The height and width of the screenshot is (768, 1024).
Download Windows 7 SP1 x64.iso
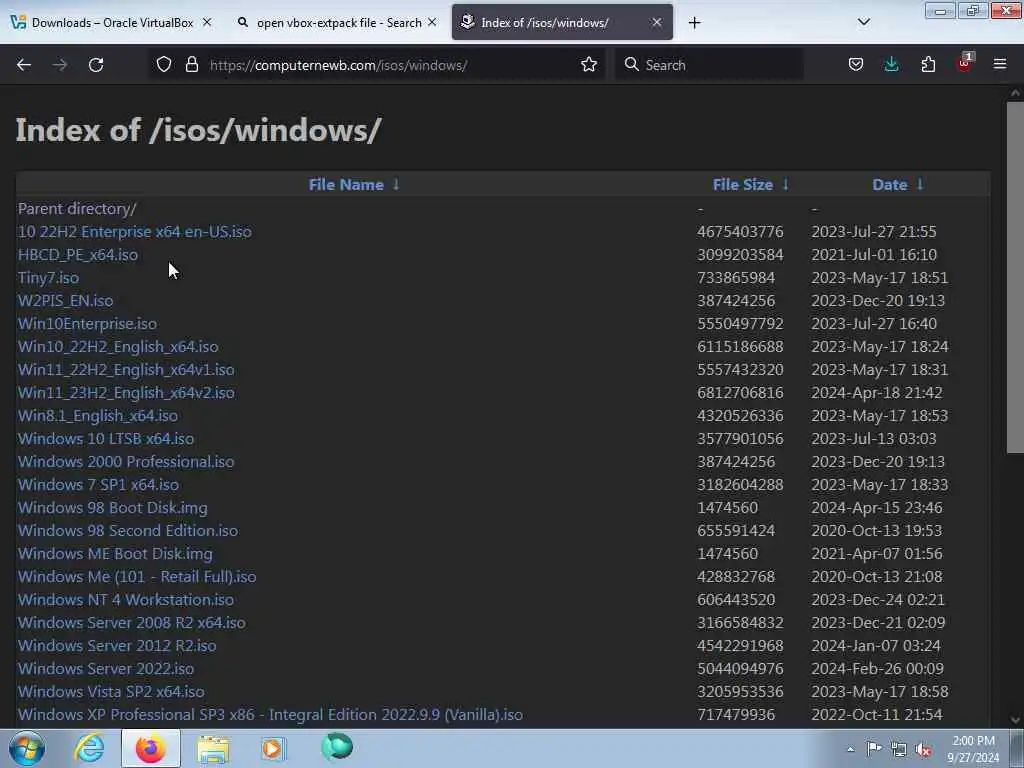pyautogui.click(x=99, y=485)
